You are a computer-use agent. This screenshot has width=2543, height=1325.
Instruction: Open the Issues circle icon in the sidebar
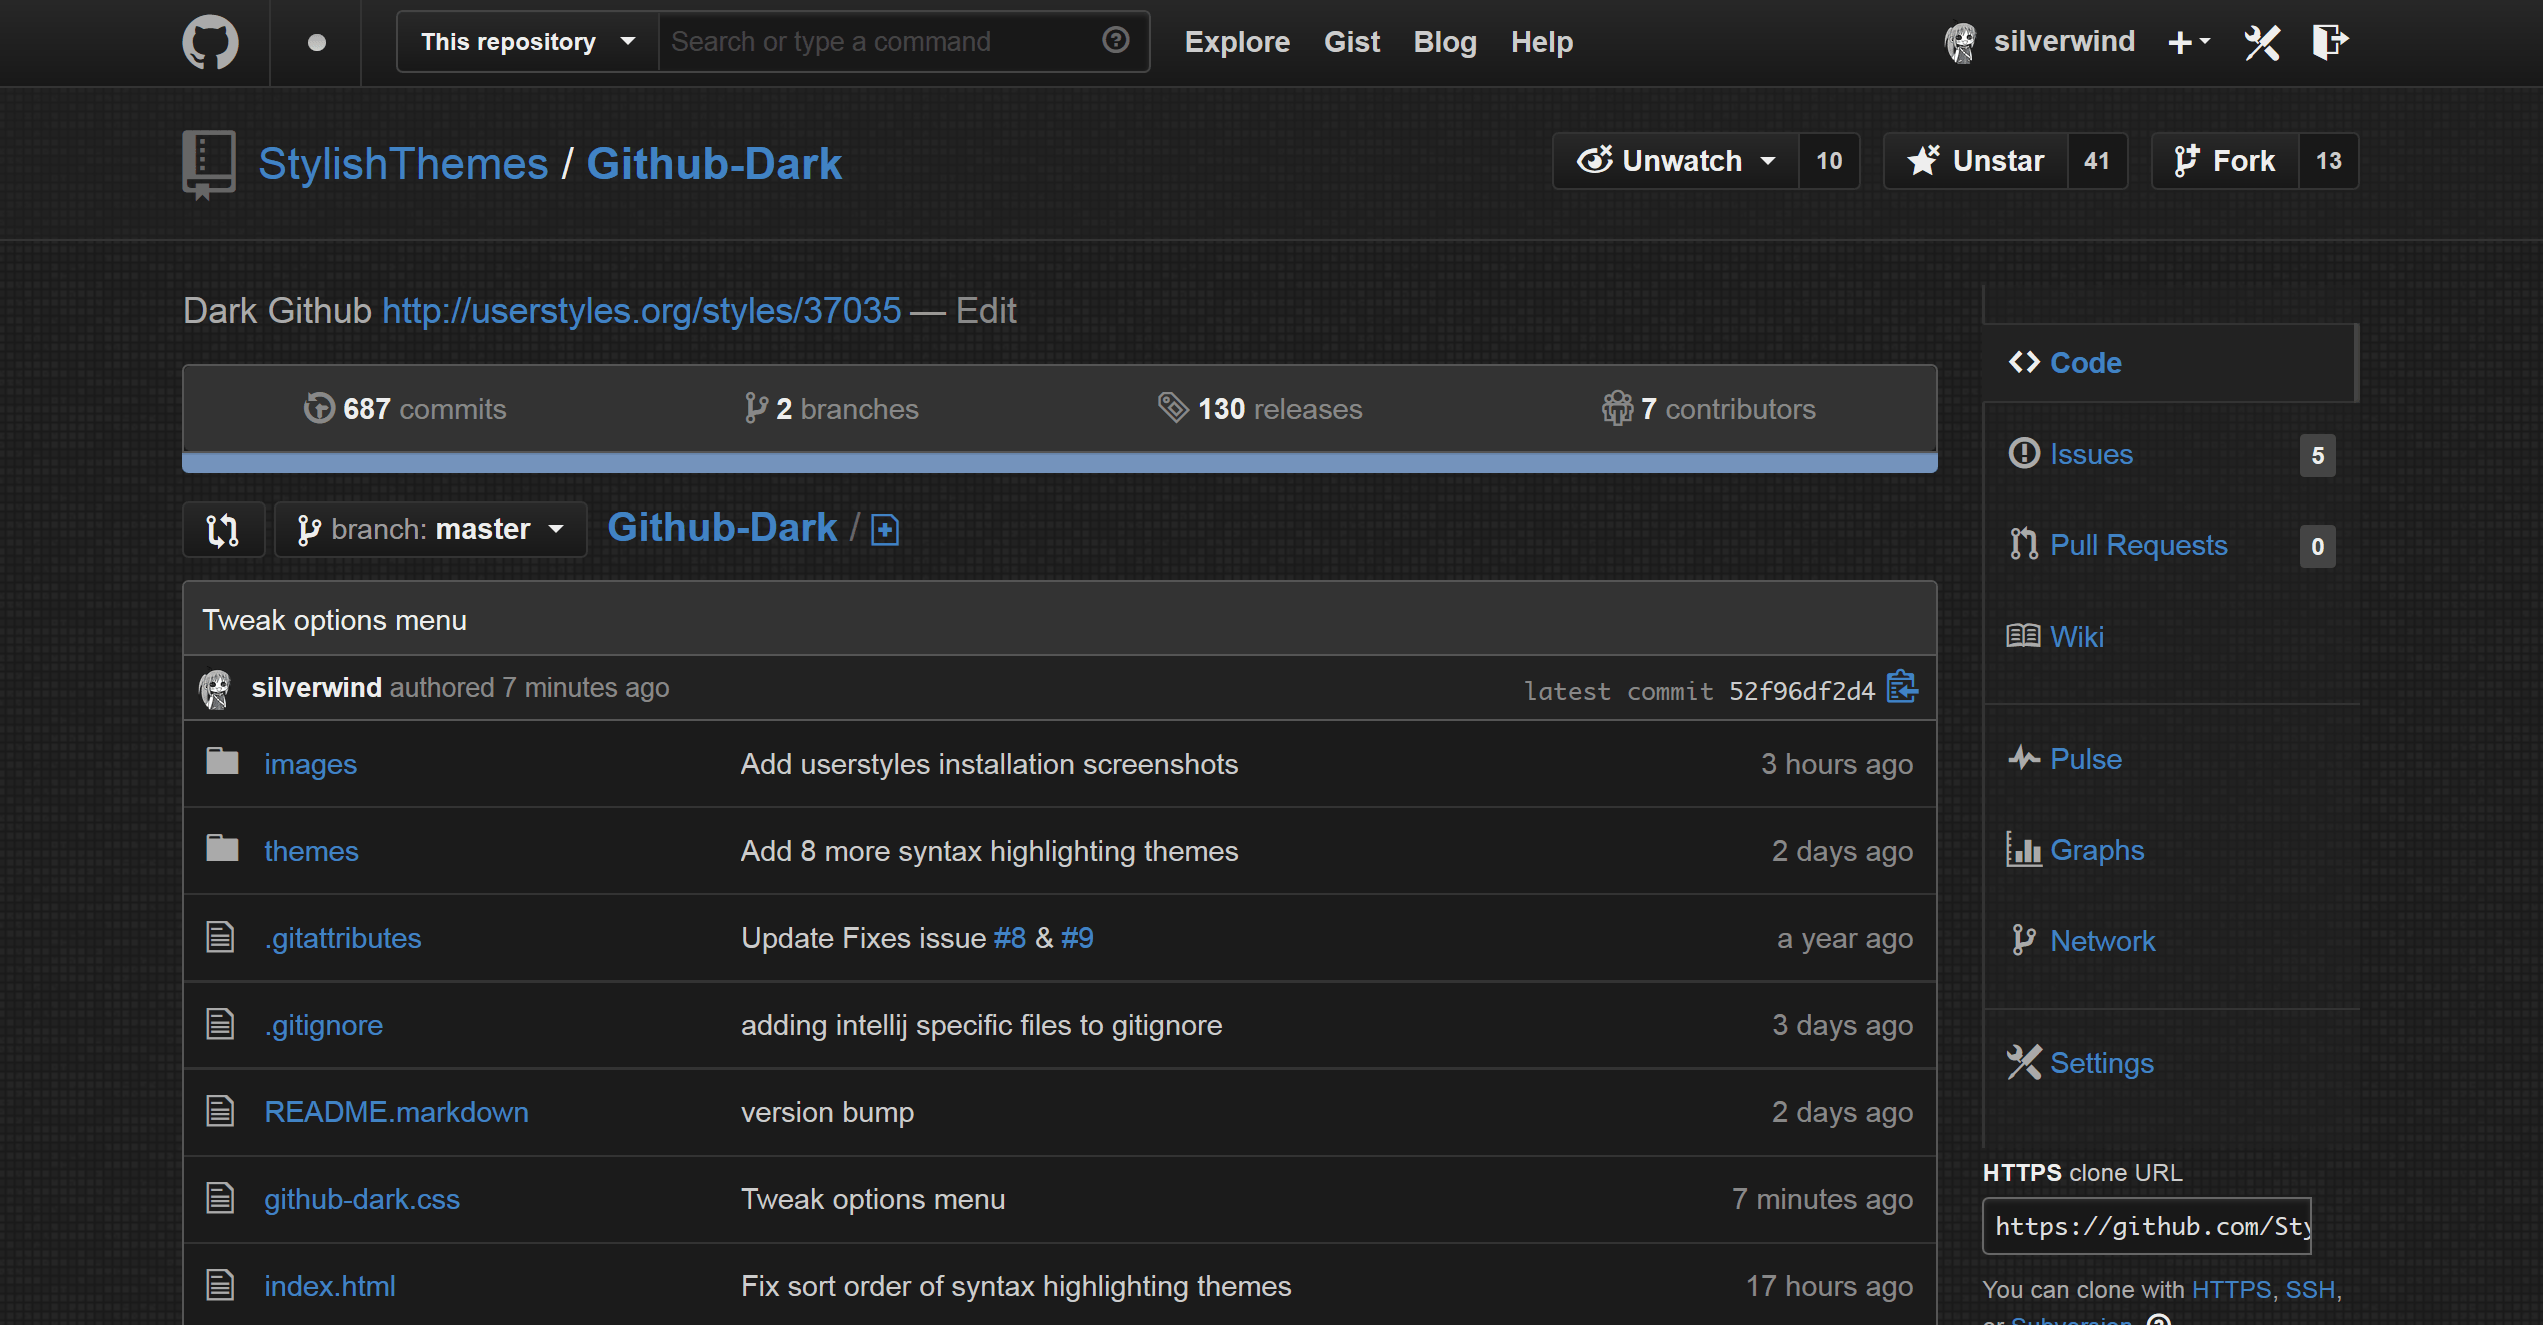[x=2024, y=453]
